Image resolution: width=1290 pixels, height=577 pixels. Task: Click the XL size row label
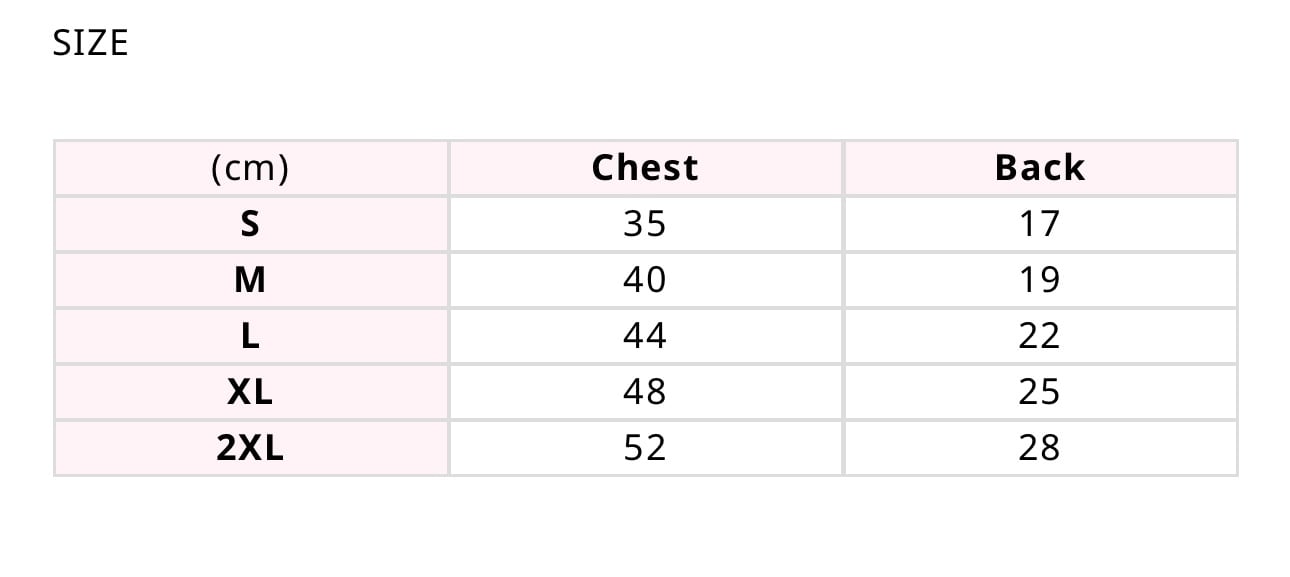coord(250,392)
